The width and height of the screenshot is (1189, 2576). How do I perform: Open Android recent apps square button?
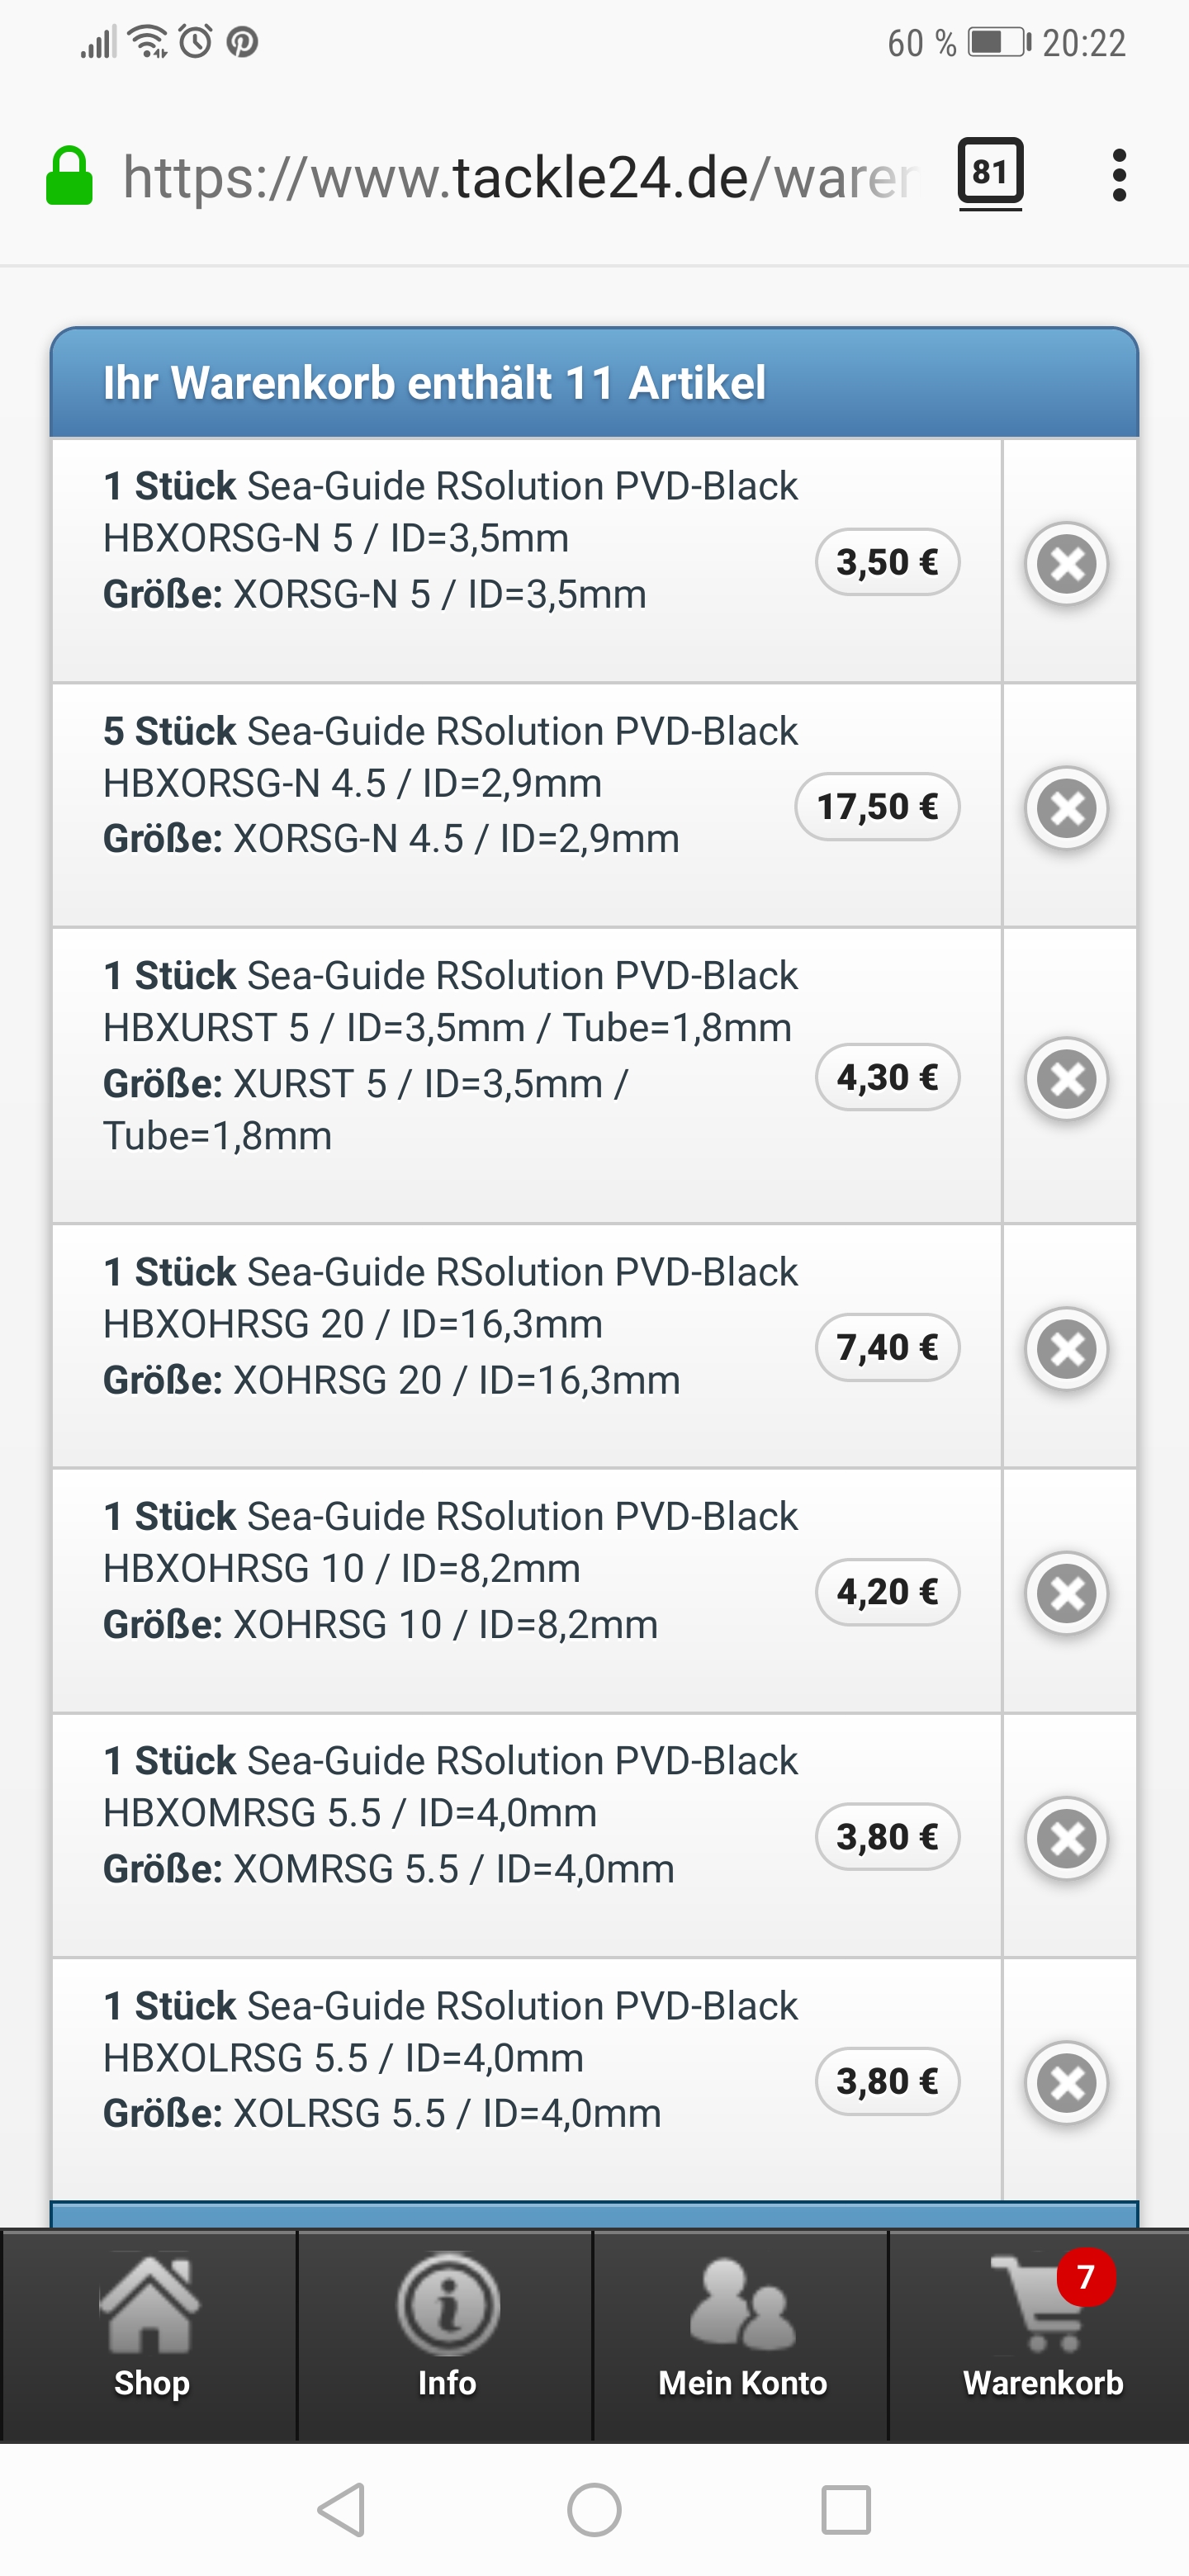click(846, 2510)
